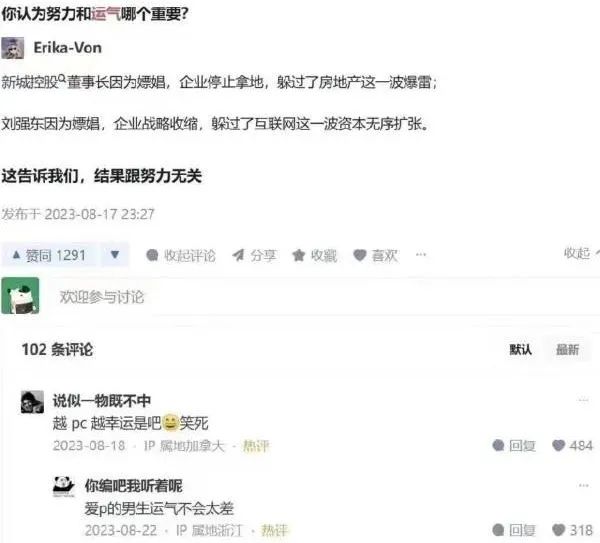Image resolution: width=600 pixels, height=543 pixels.
Task: Click Erika-Von's avatar thumbnail
Action: (x=13, y=48)
